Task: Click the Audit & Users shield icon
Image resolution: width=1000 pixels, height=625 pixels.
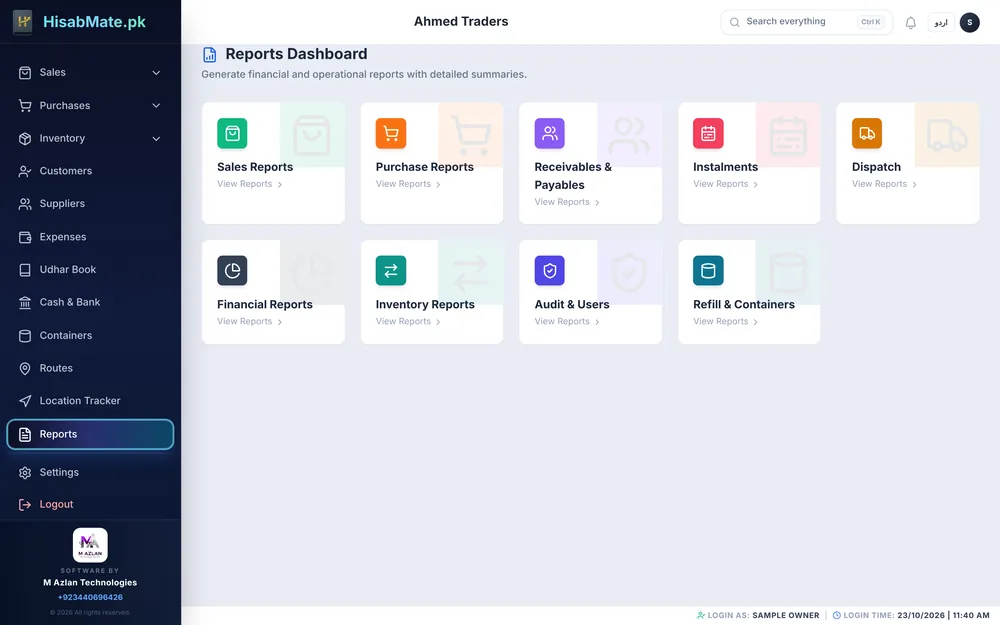Action: [550, 270]
